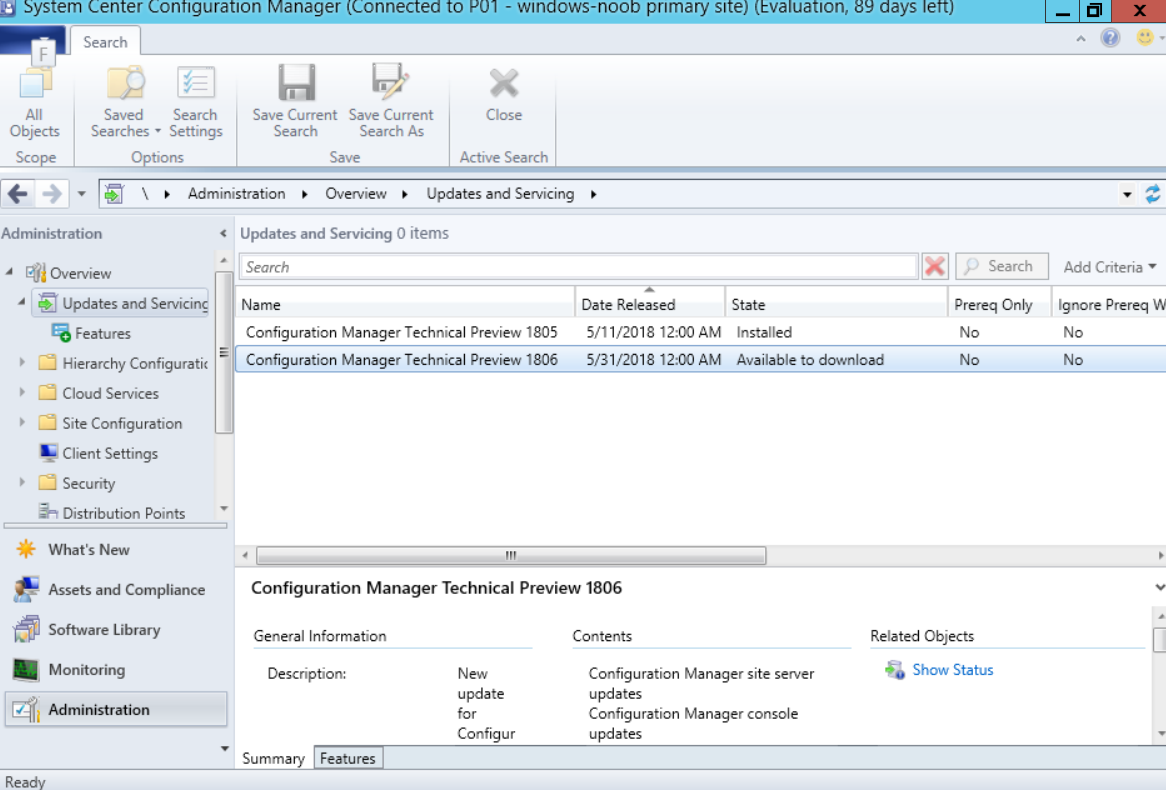Expand arrow after Updates and Servicing breadcrumb

tap(593, 194)
